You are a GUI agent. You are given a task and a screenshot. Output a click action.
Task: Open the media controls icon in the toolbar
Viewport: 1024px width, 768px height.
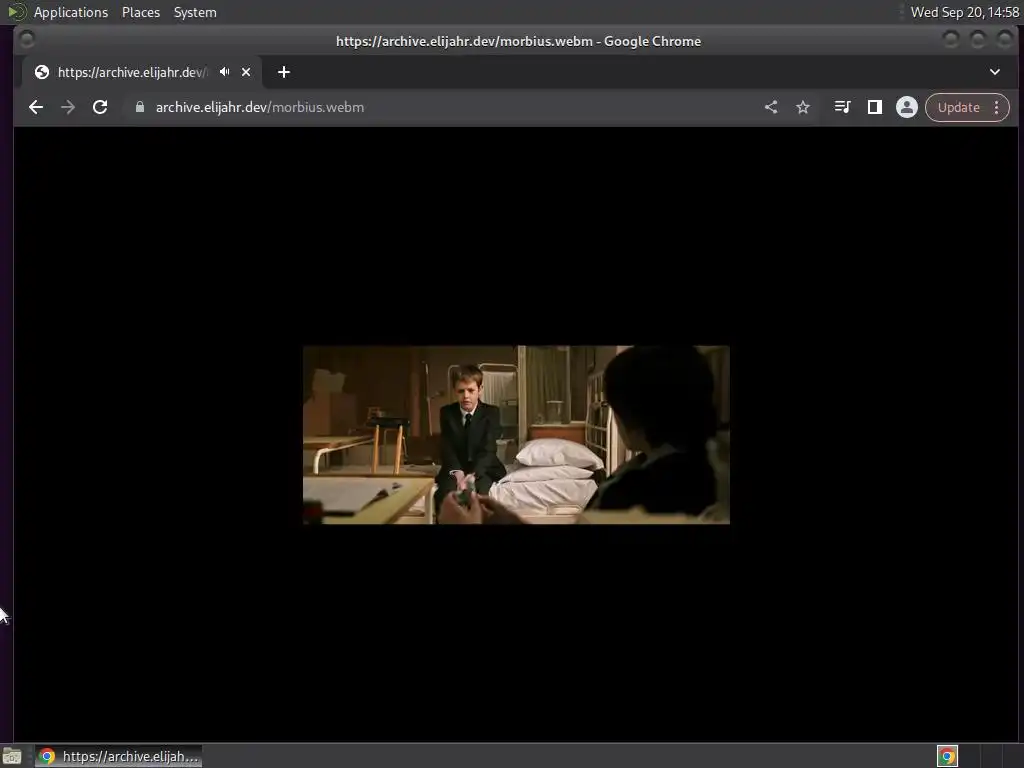tap(842, 107)
